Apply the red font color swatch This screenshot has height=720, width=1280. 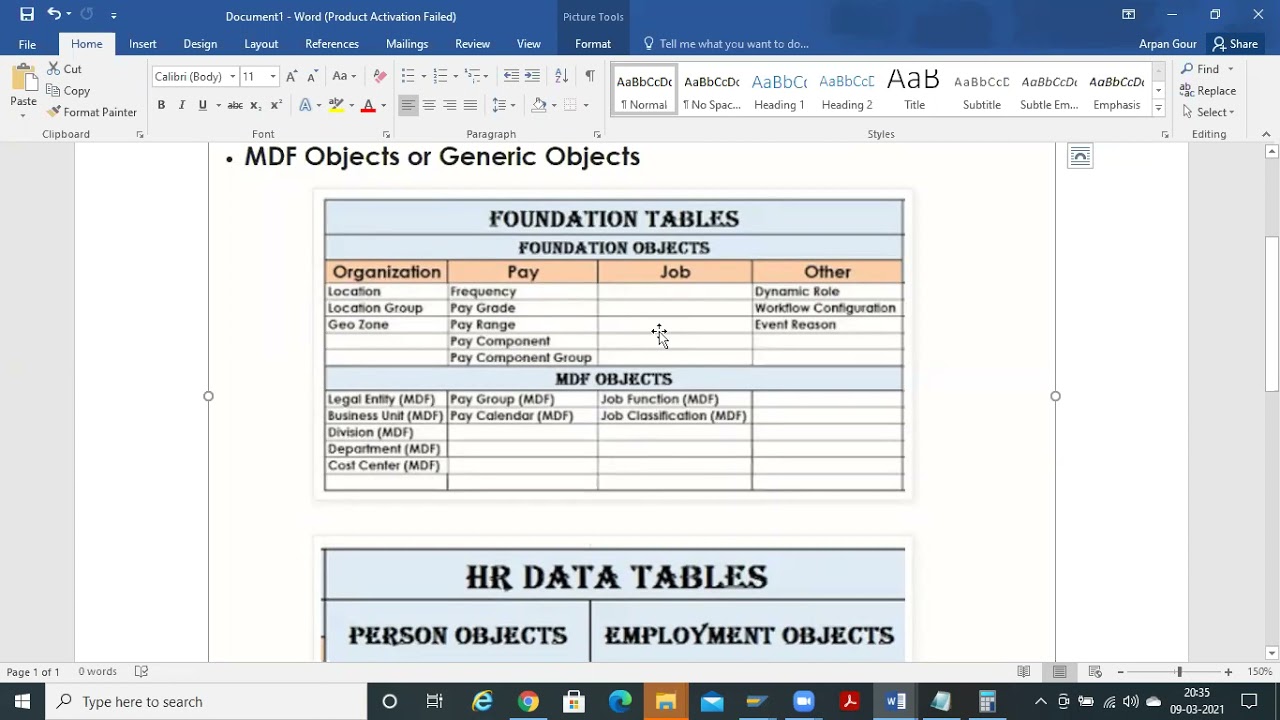pos(368,105)
